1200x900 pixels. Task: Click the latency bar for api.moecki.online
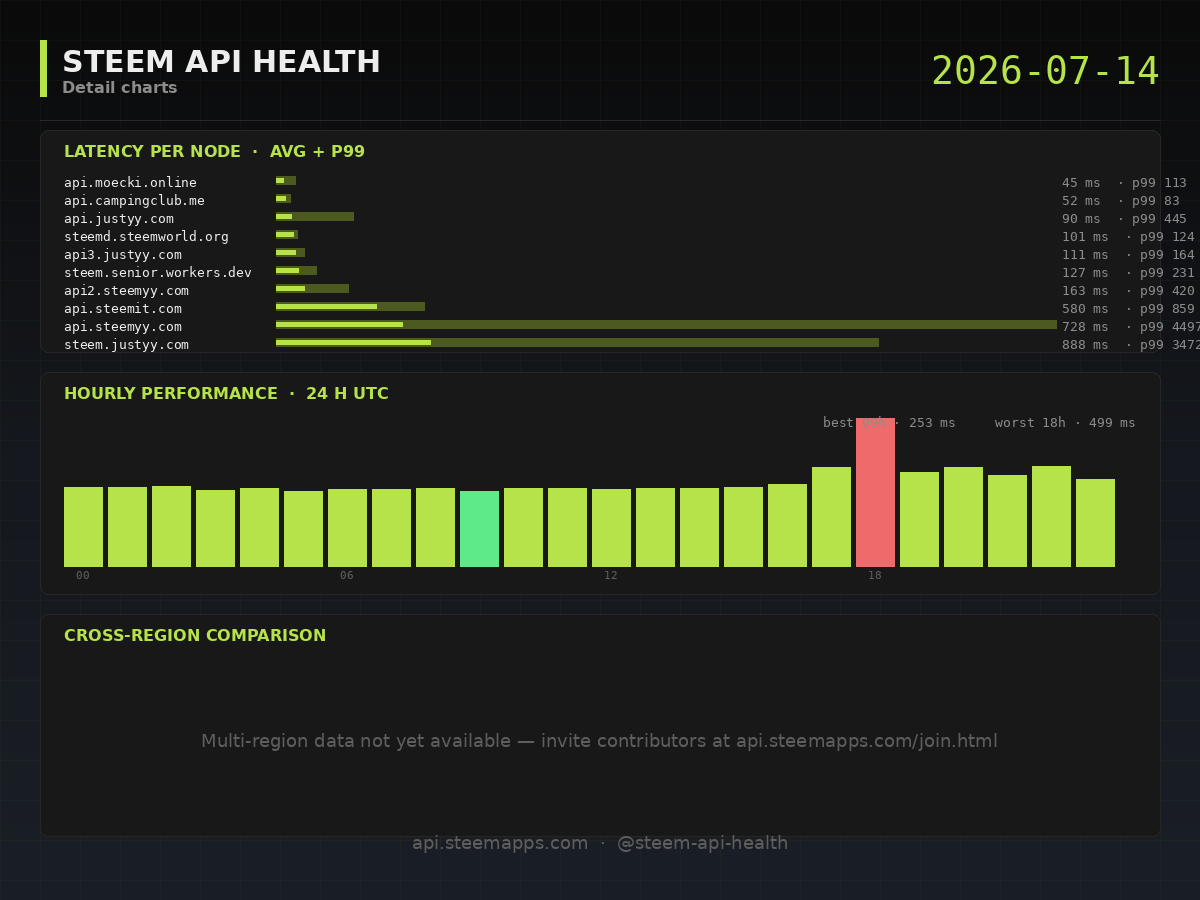[x=286, y=181]
